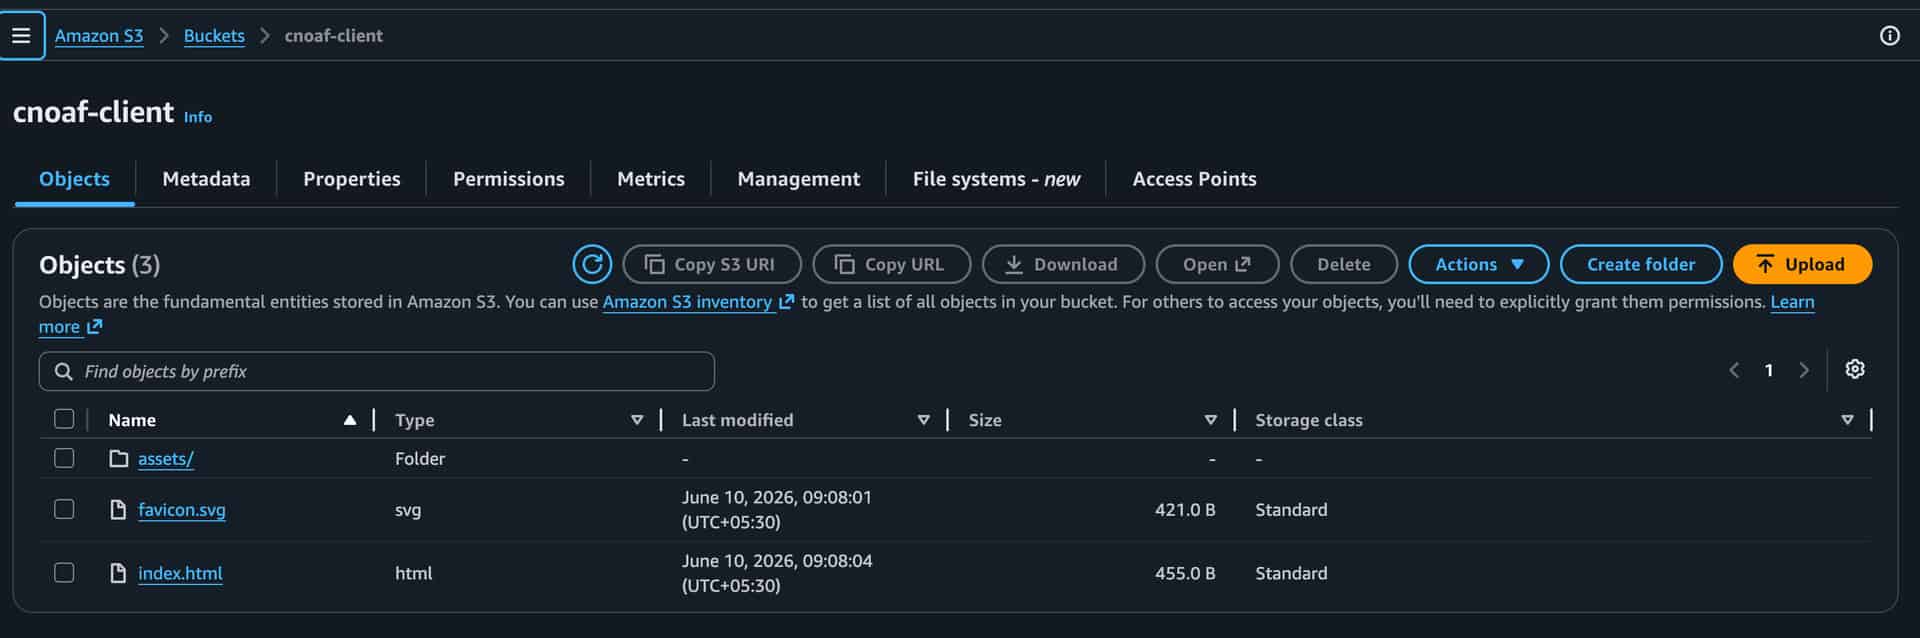Open table preferences gear icon
The width and height of the screenshot is (1920, 638).
point(1855,369)
